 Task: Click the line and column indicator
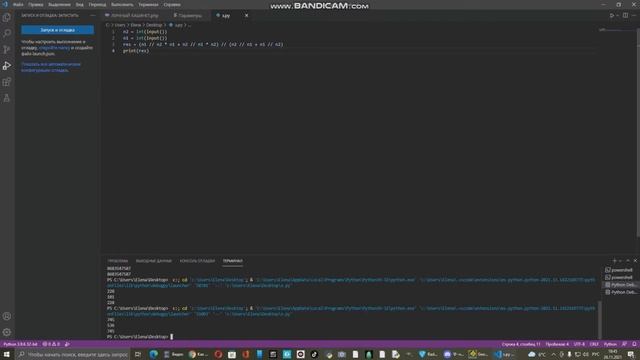click(x=521, y=344)
